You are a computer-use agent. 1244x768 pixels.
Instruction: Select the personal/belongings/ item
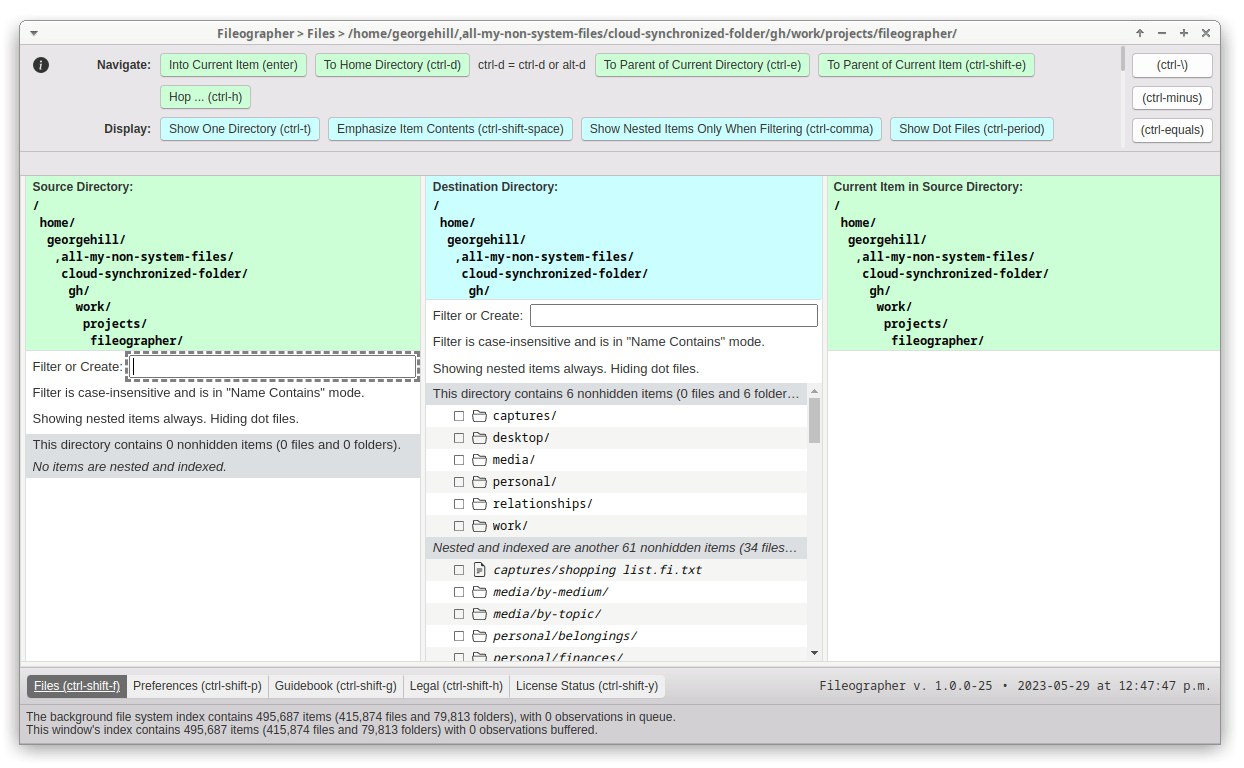pyautogui.click(x=564, y=636)
